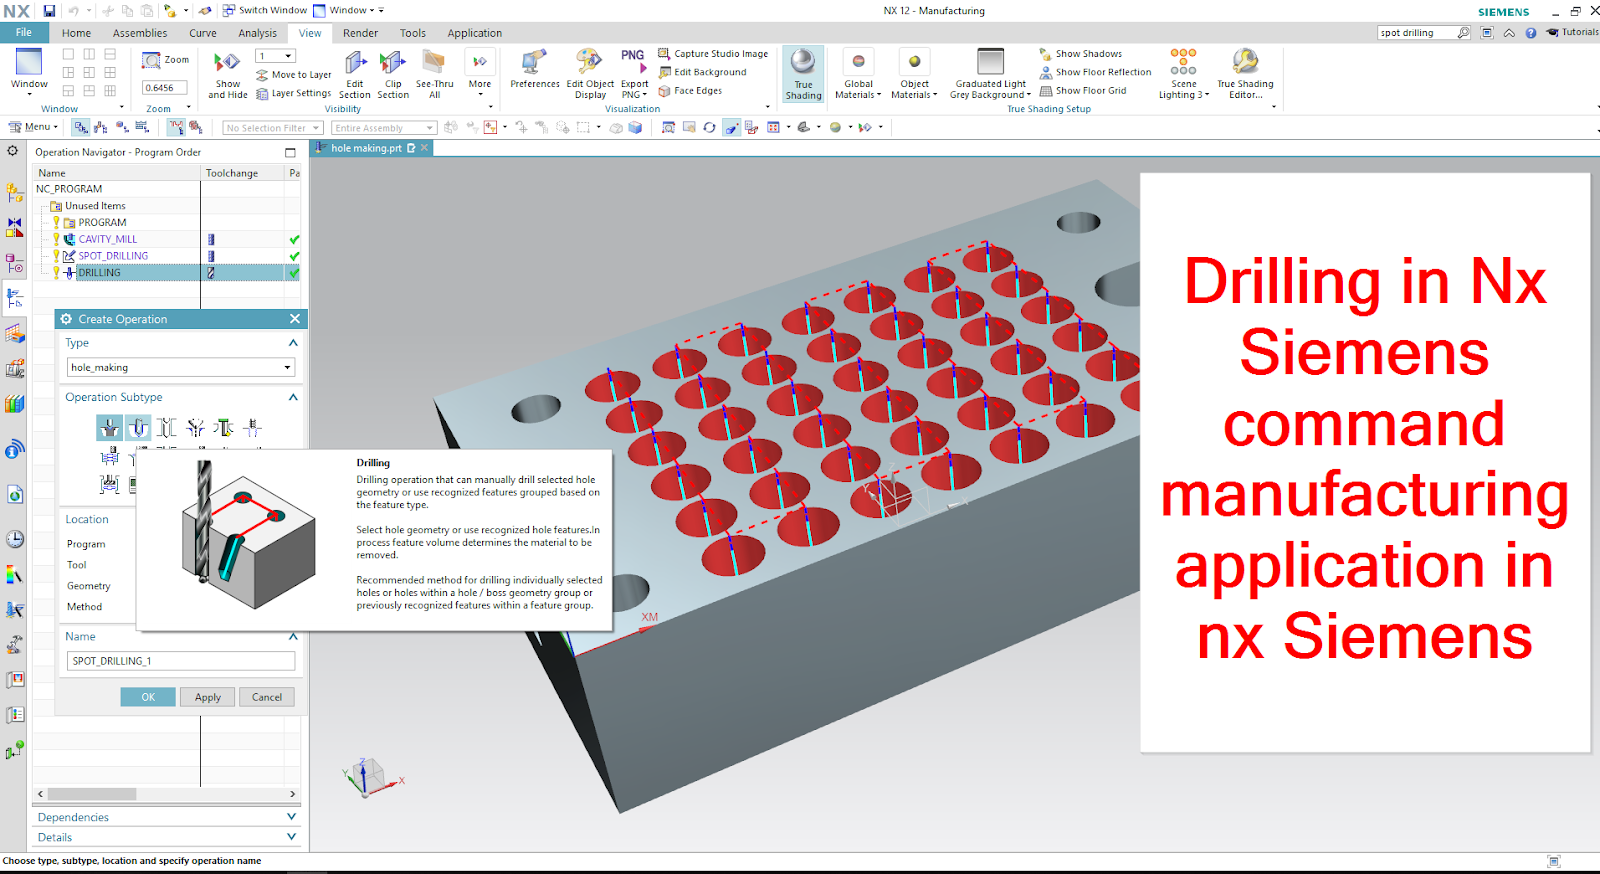This screenshot has height=874, width=1600.
Task: Open Preferences in Visualization group
Action: [x=535, y=69]
